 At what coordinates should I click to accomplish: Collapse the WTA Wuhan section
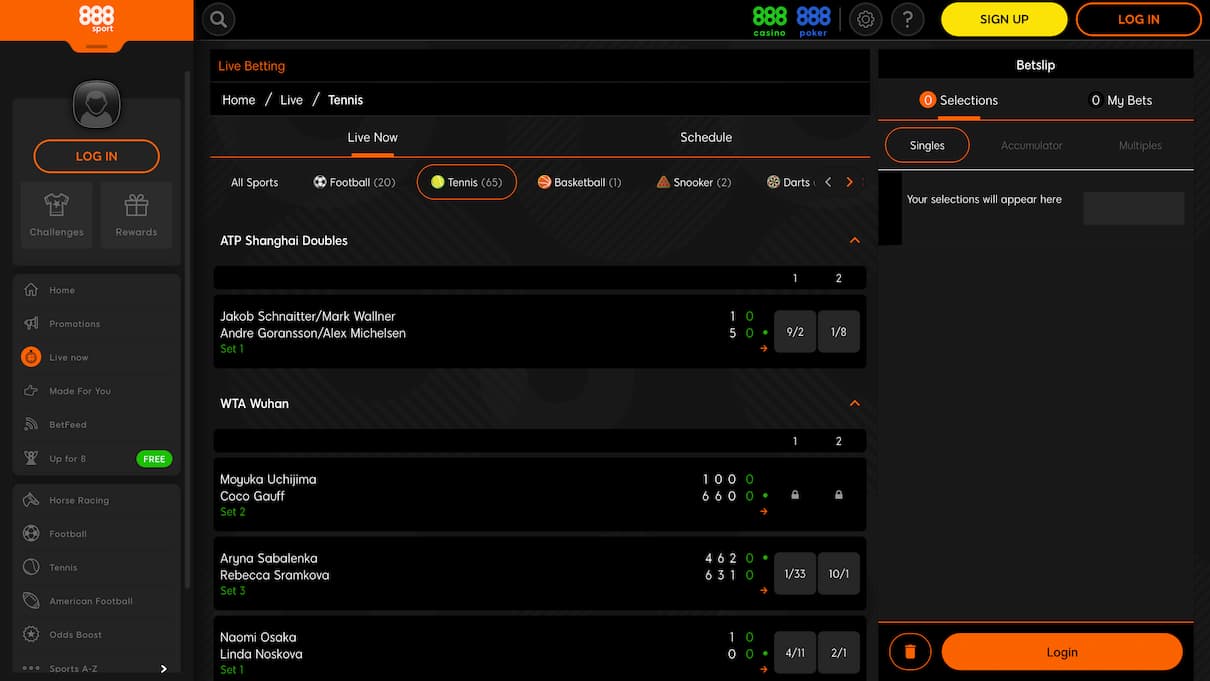pyautogui.click(x=854, y=403)
